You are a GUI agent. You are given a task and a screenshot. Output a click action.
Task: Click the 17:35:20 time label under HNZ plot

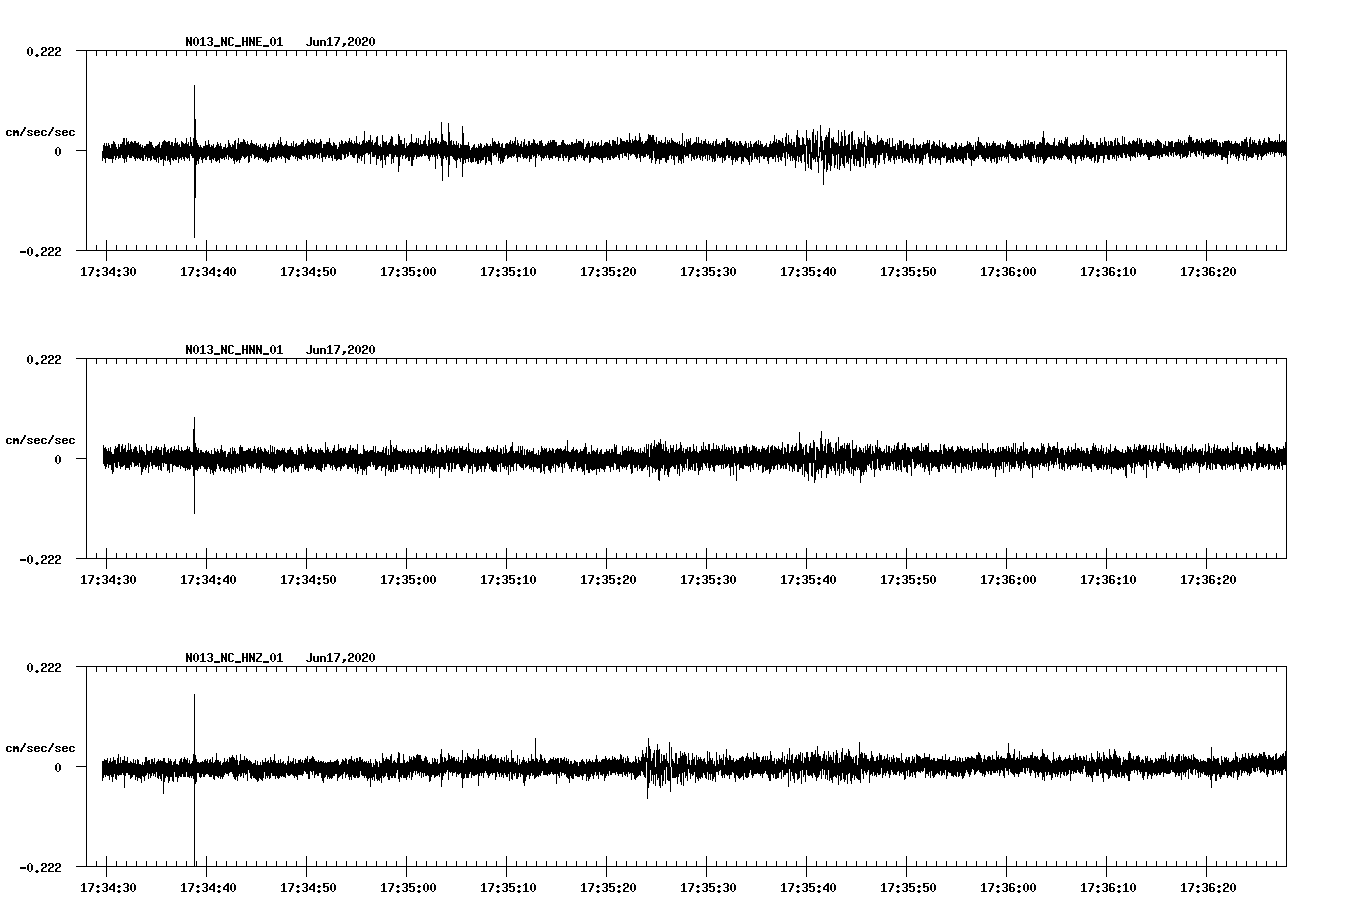tap(609, 888)
